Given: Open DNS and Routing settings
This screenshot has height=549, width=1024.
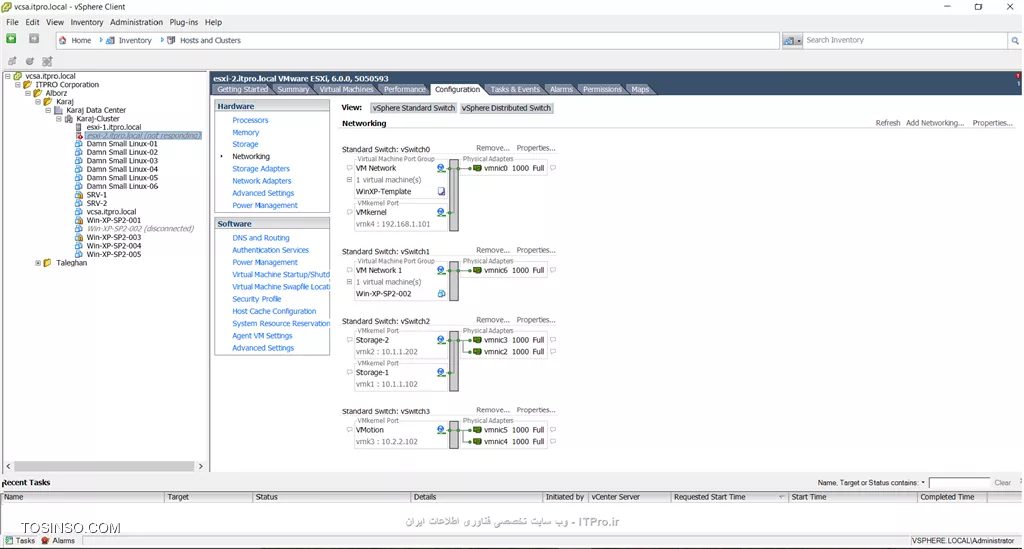Looking at the screenshot, I should pos(261,238).
